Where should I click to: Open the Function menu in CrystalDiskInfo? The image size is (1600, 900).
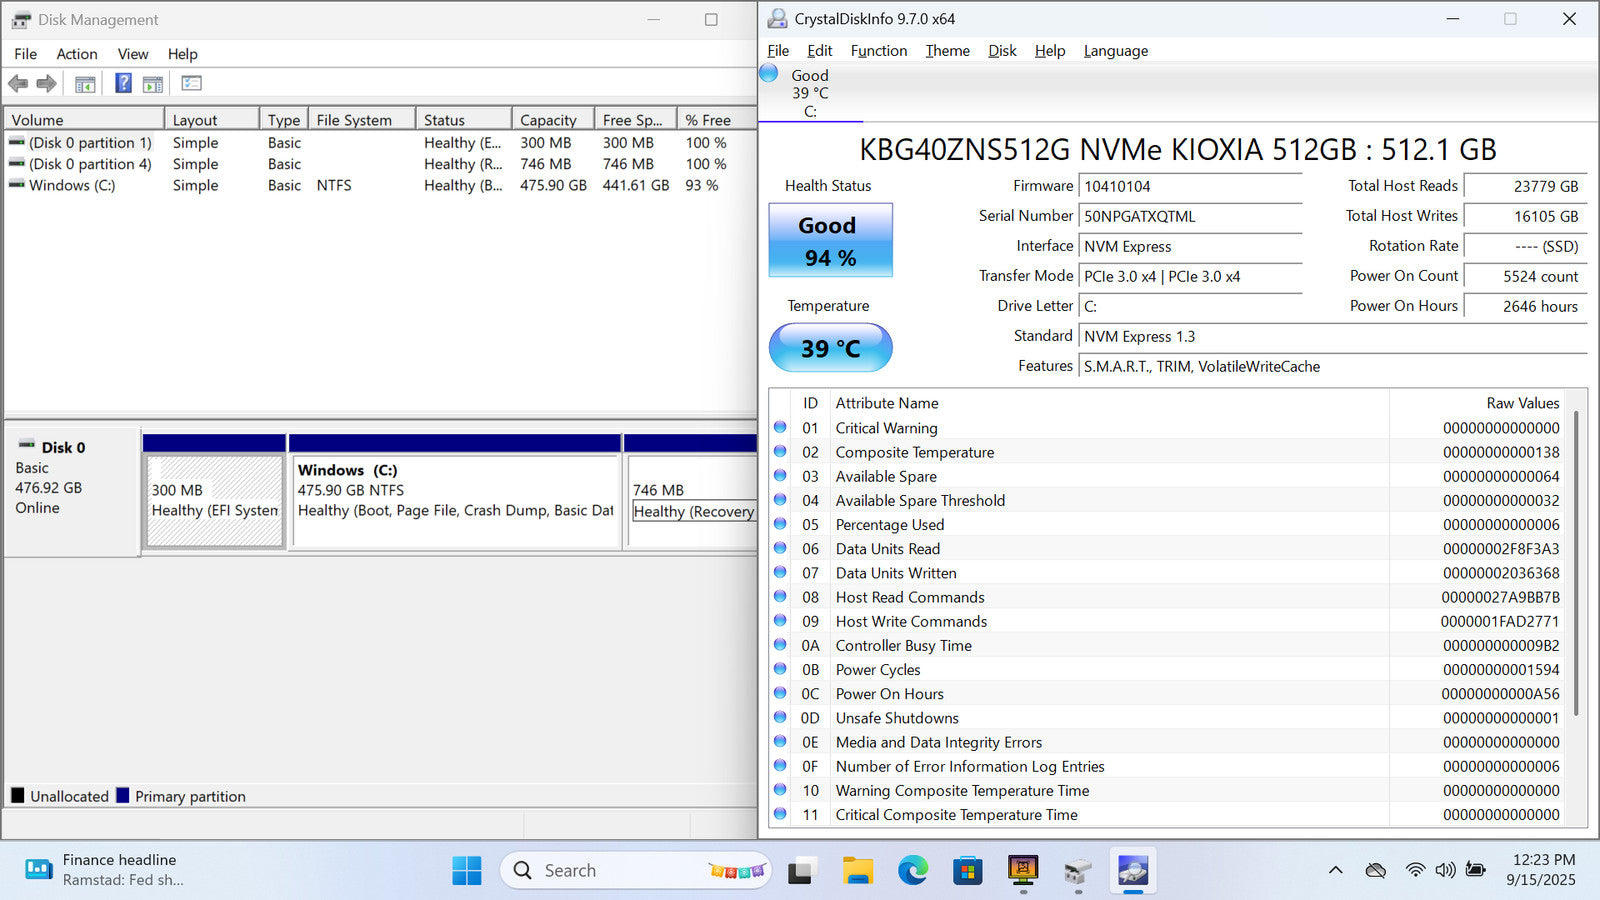coord(878,51)
